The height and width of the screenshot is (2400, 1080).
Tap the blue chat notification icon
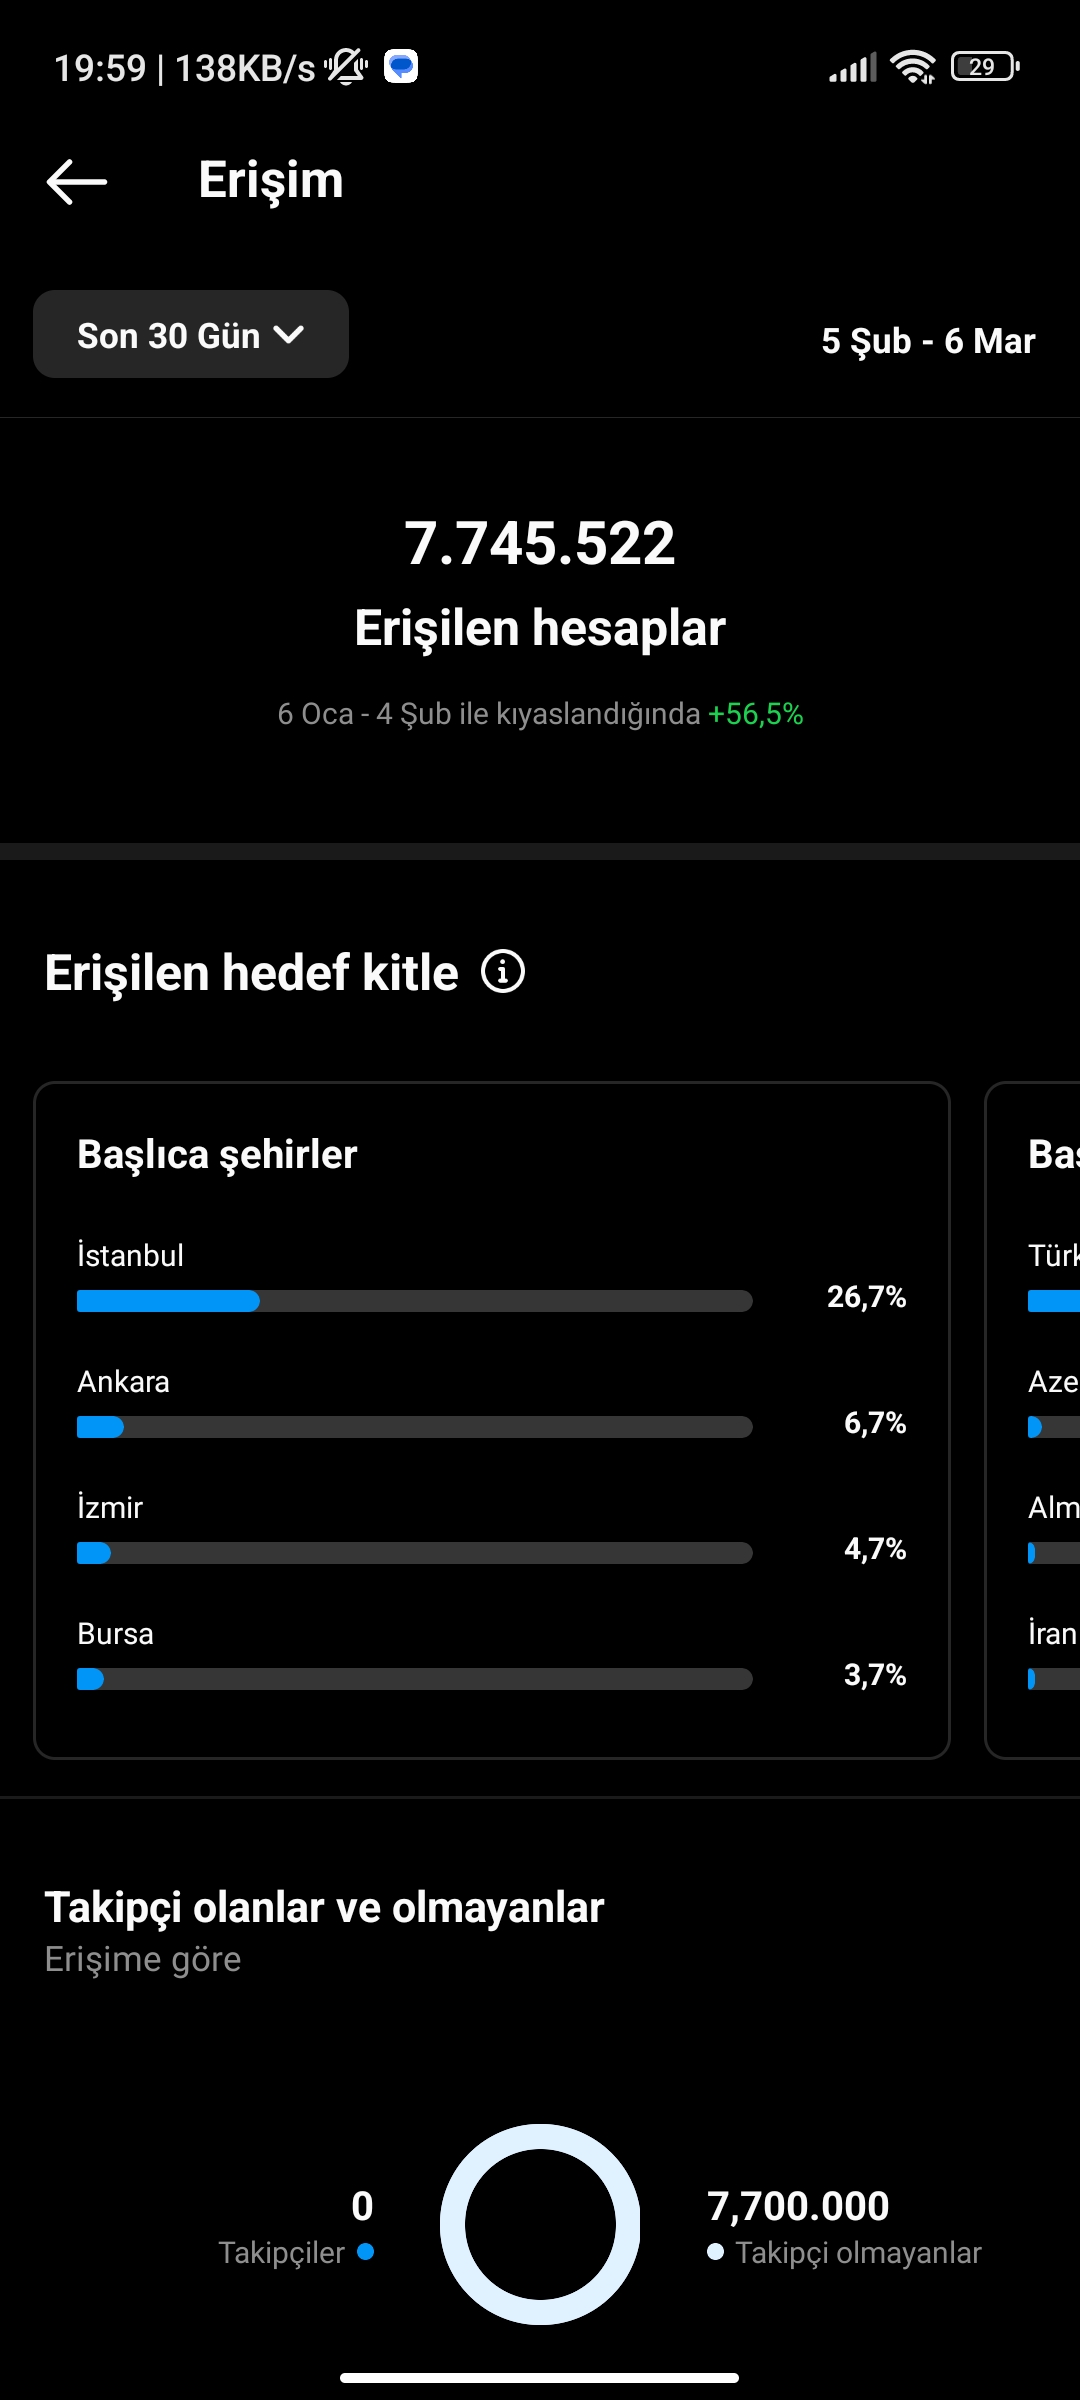[401, 66]
